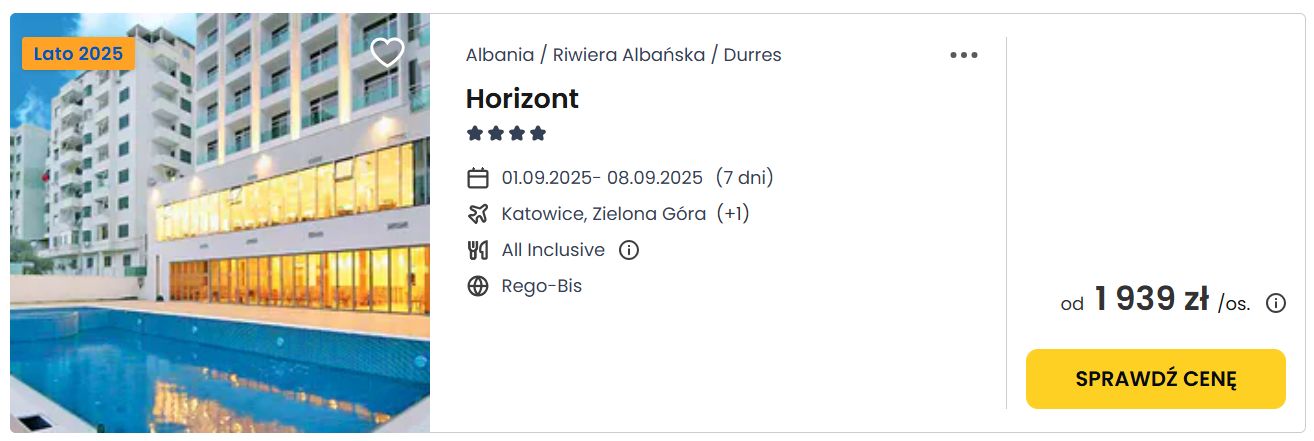The width and height of the screenshot is (1314, 441).
Task: Click the Albania breadcrumb link
Action: coord(499,55)
